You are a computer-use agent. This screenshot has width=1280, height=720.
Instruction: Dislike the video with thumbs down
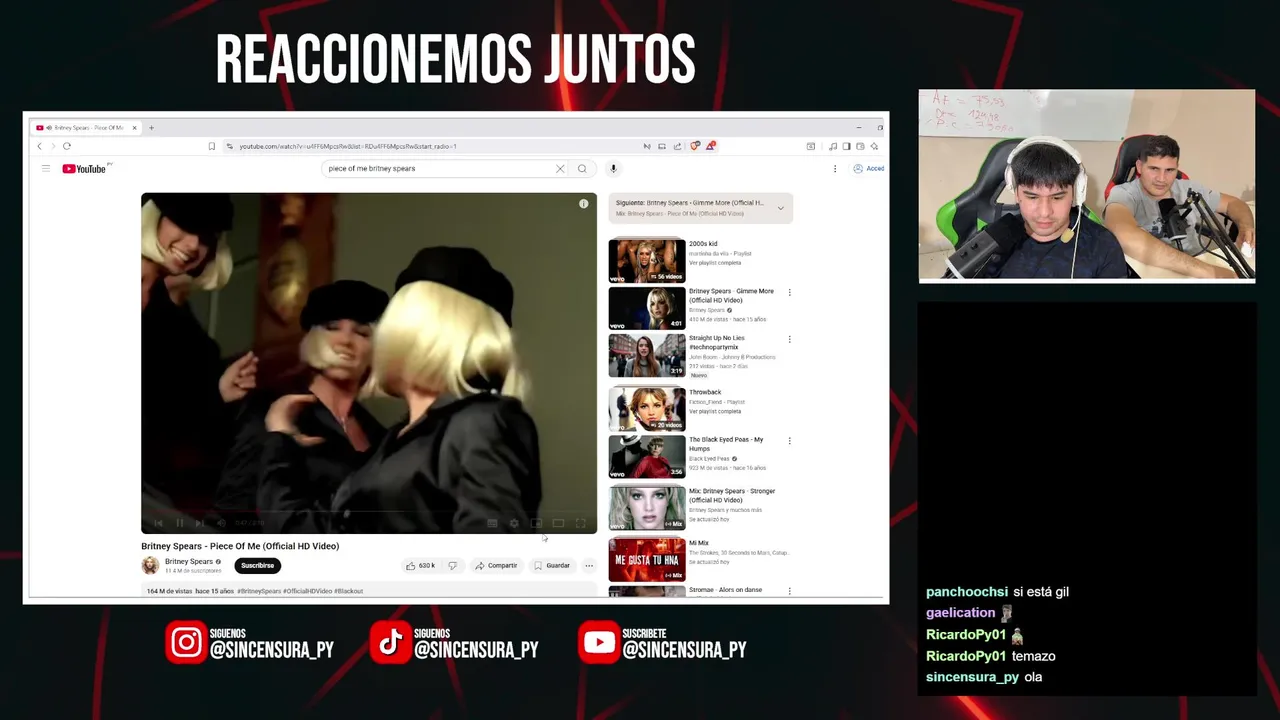click(x=452, y=566)
